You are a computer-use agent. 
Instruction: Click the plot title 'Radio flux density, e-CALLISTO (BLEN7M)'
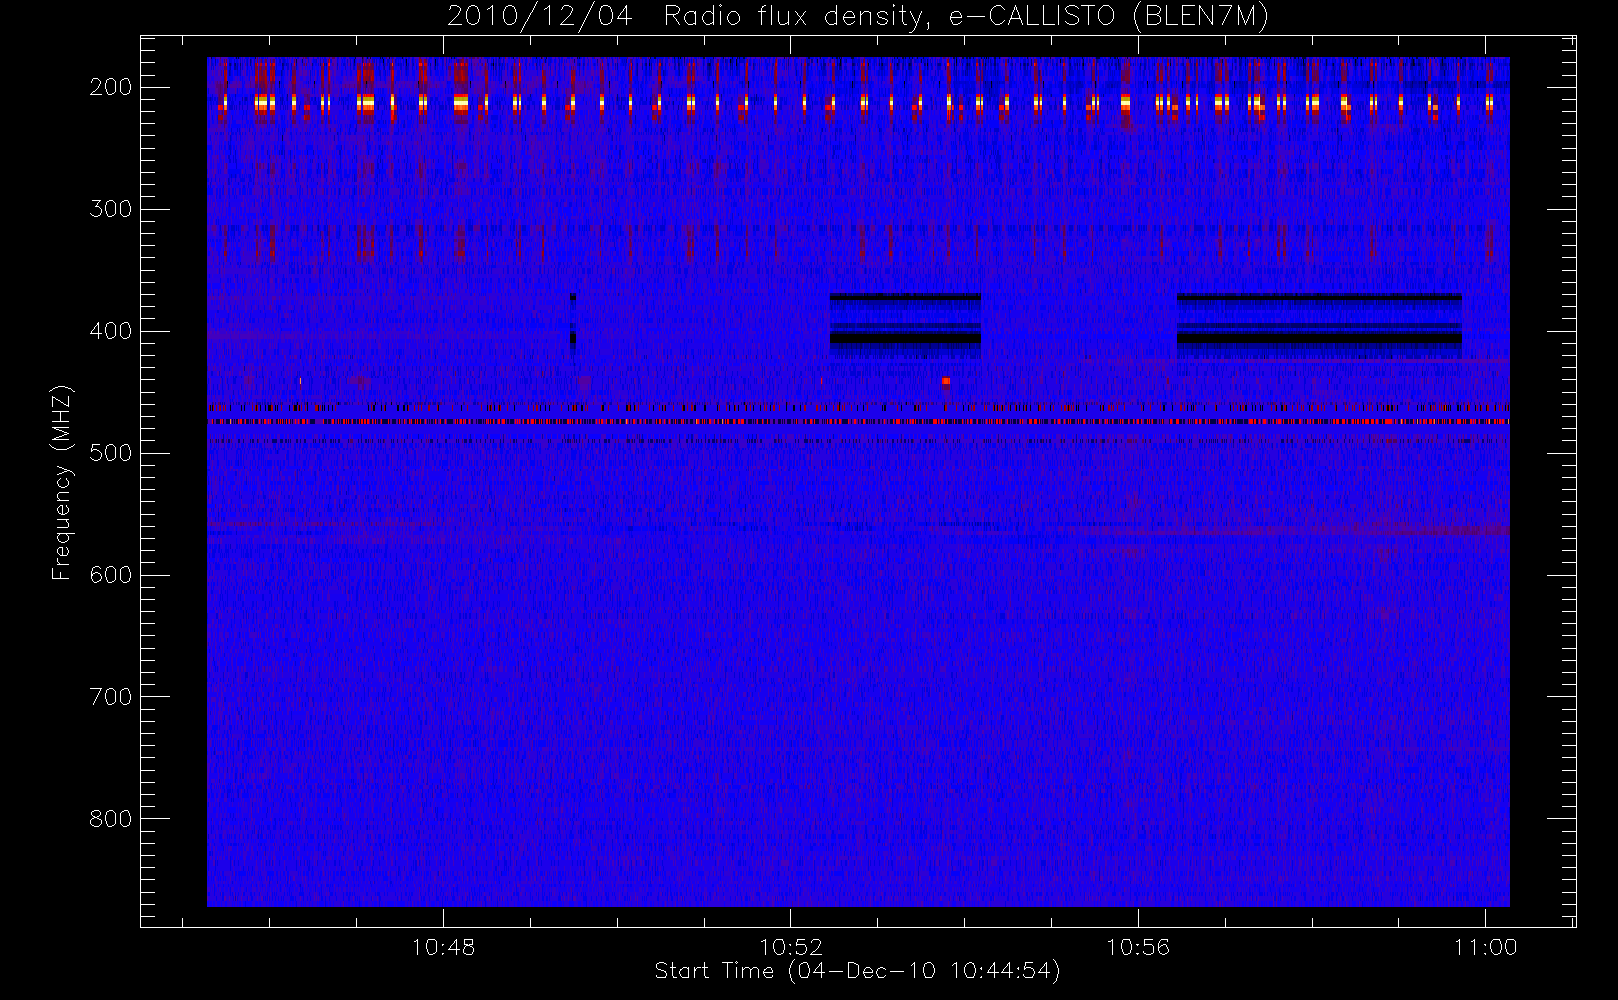point(966,17)
